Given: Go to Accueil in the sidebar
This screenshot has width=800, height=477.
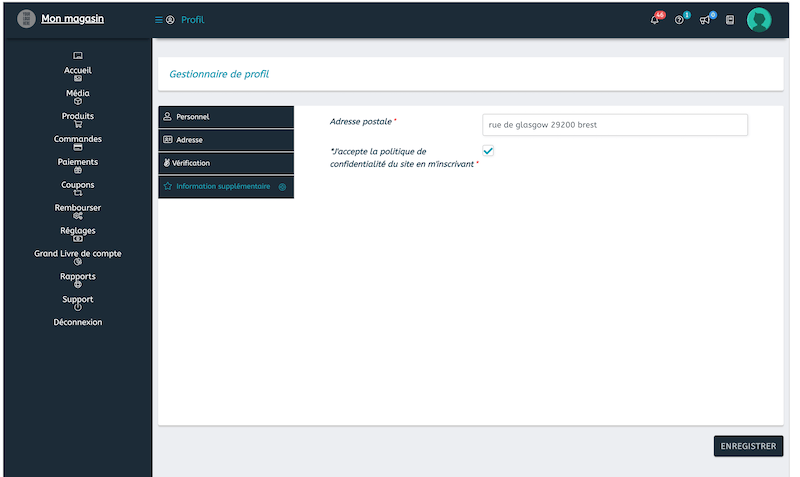Looking at the screenshot, I should [x=78, y=70].
